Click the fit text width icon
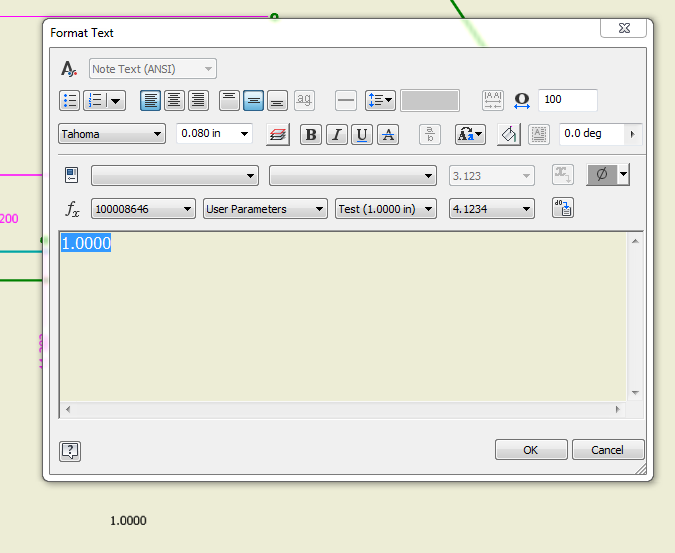 493,101
